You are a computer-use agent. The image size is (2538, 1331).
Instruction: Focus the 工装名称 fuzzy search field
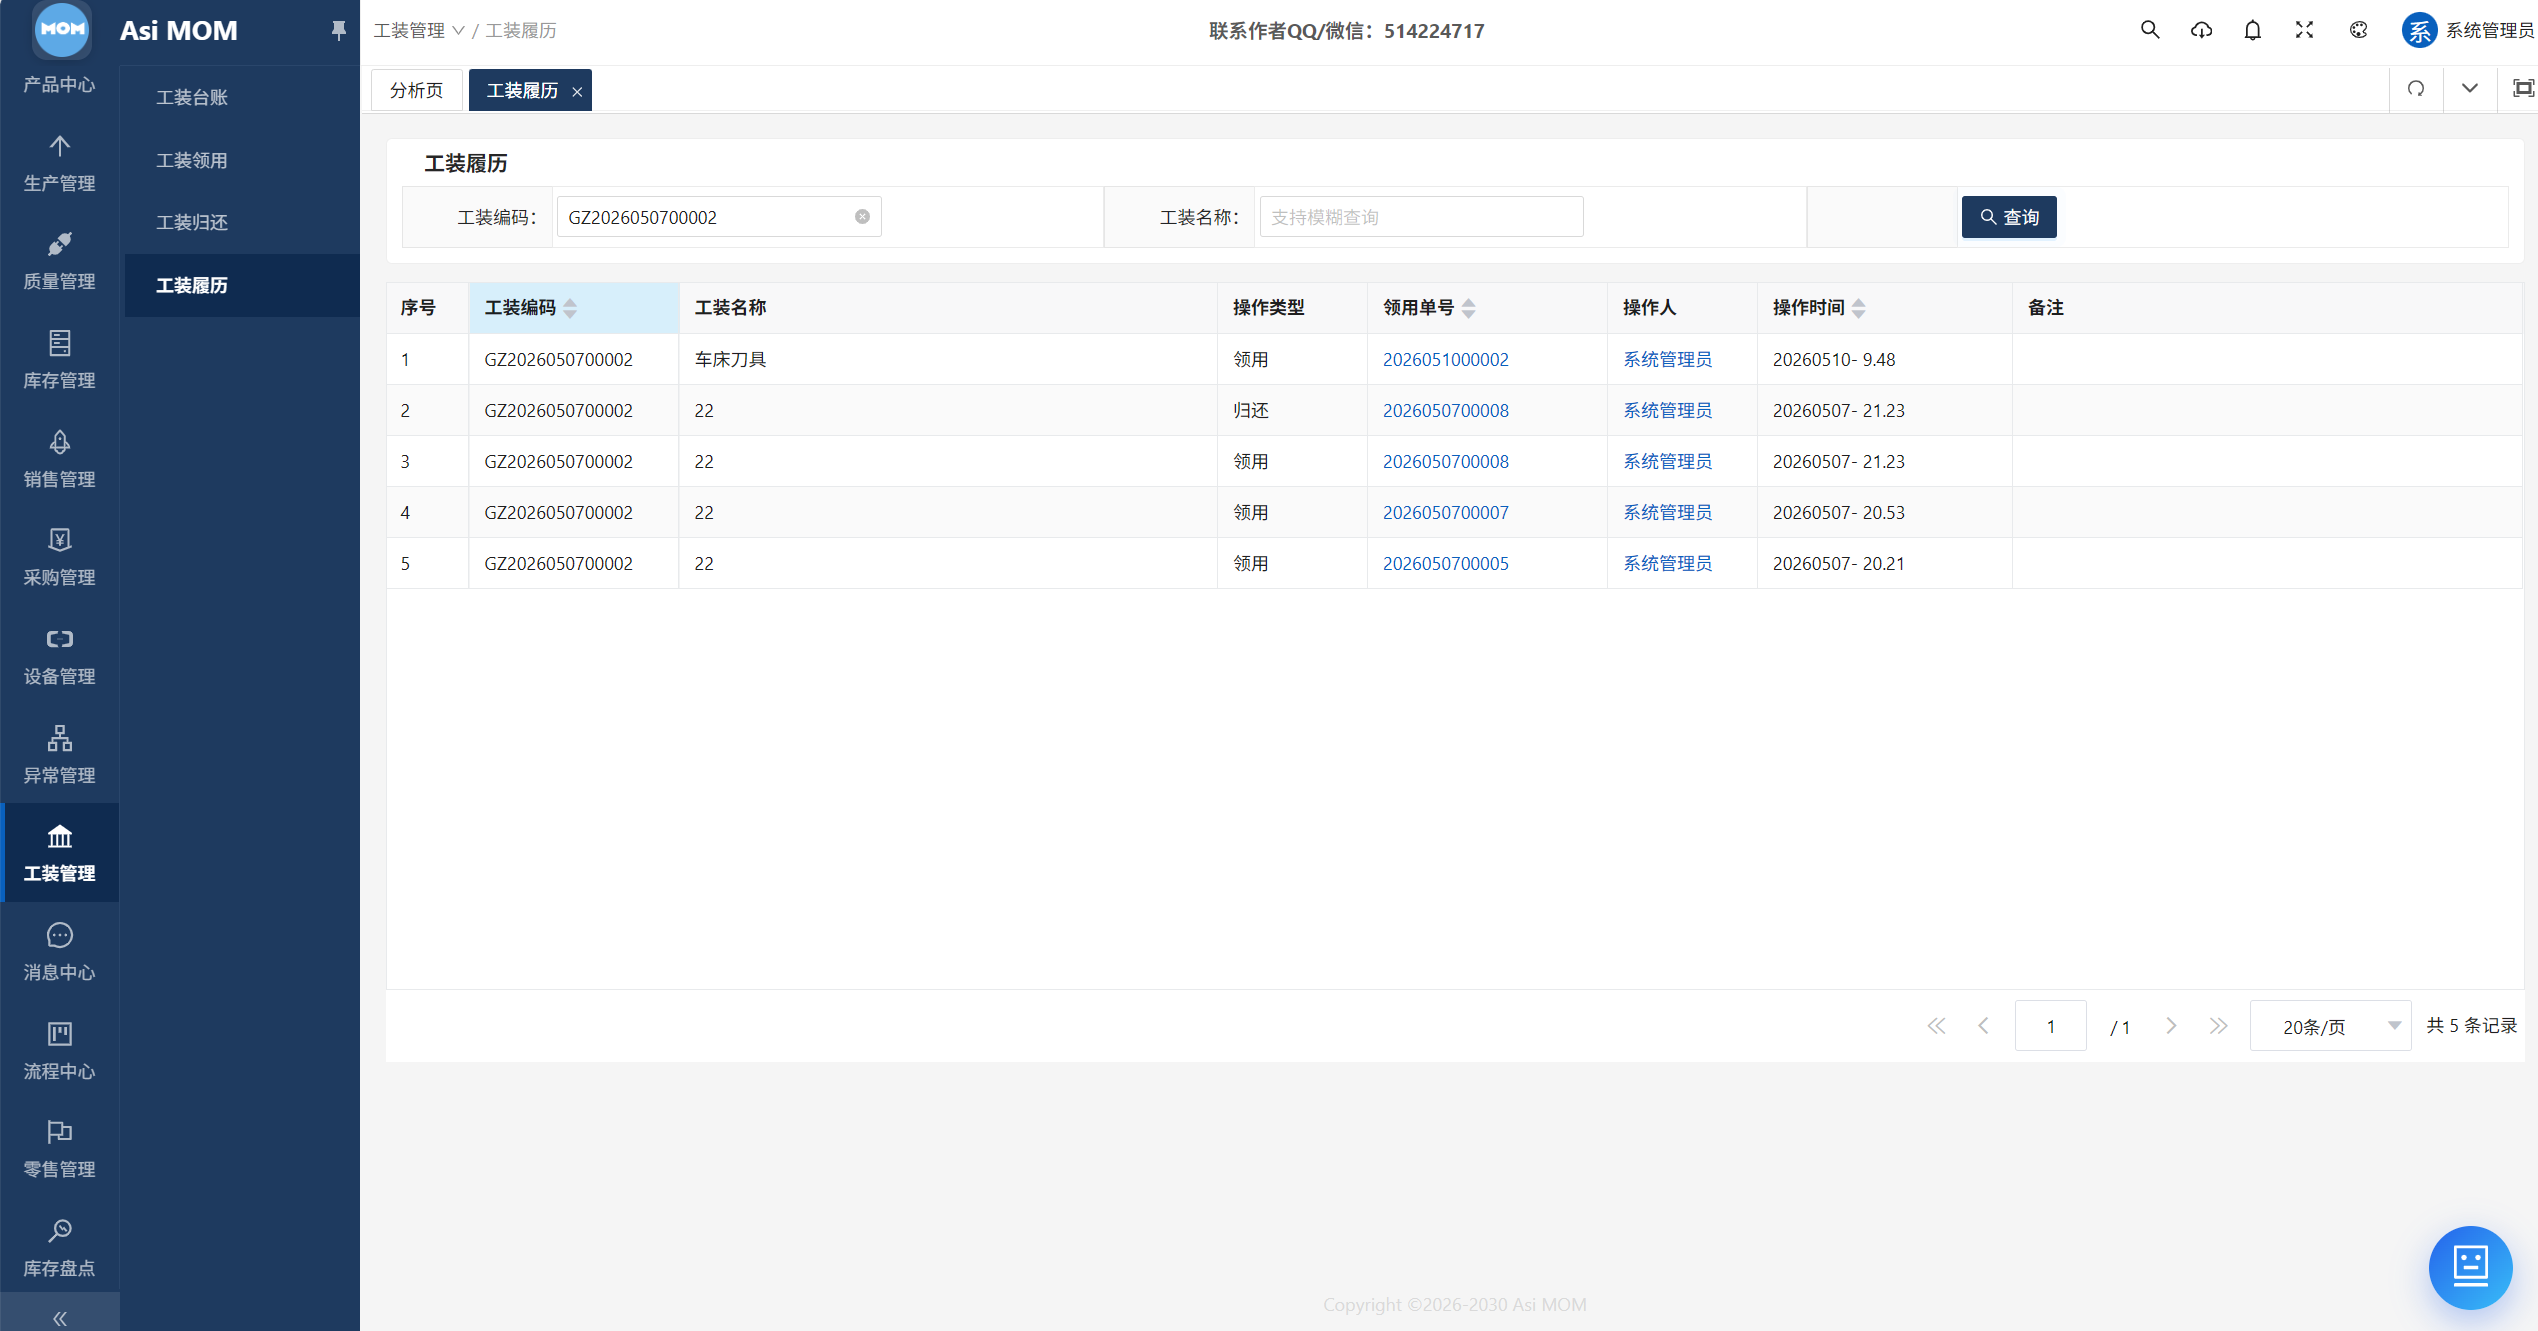(x=1420, y=217)
